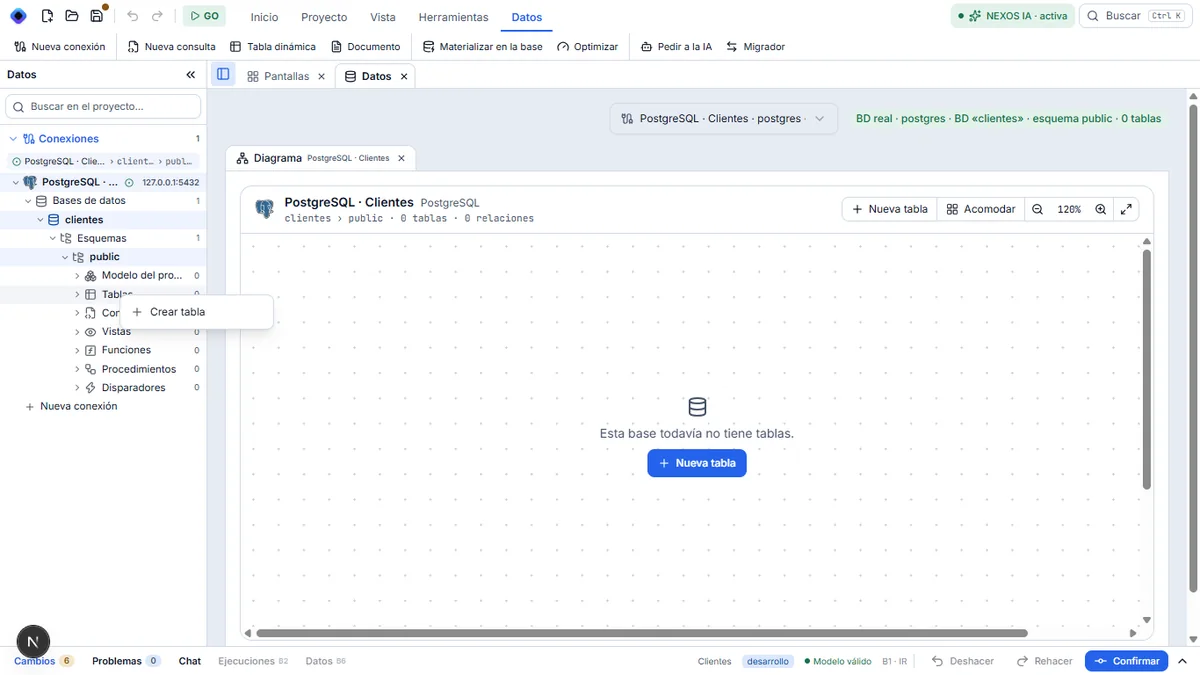Open the Vista ribbon tab
This screenshot has width=1200, height=675.
[x=383, y=17]
